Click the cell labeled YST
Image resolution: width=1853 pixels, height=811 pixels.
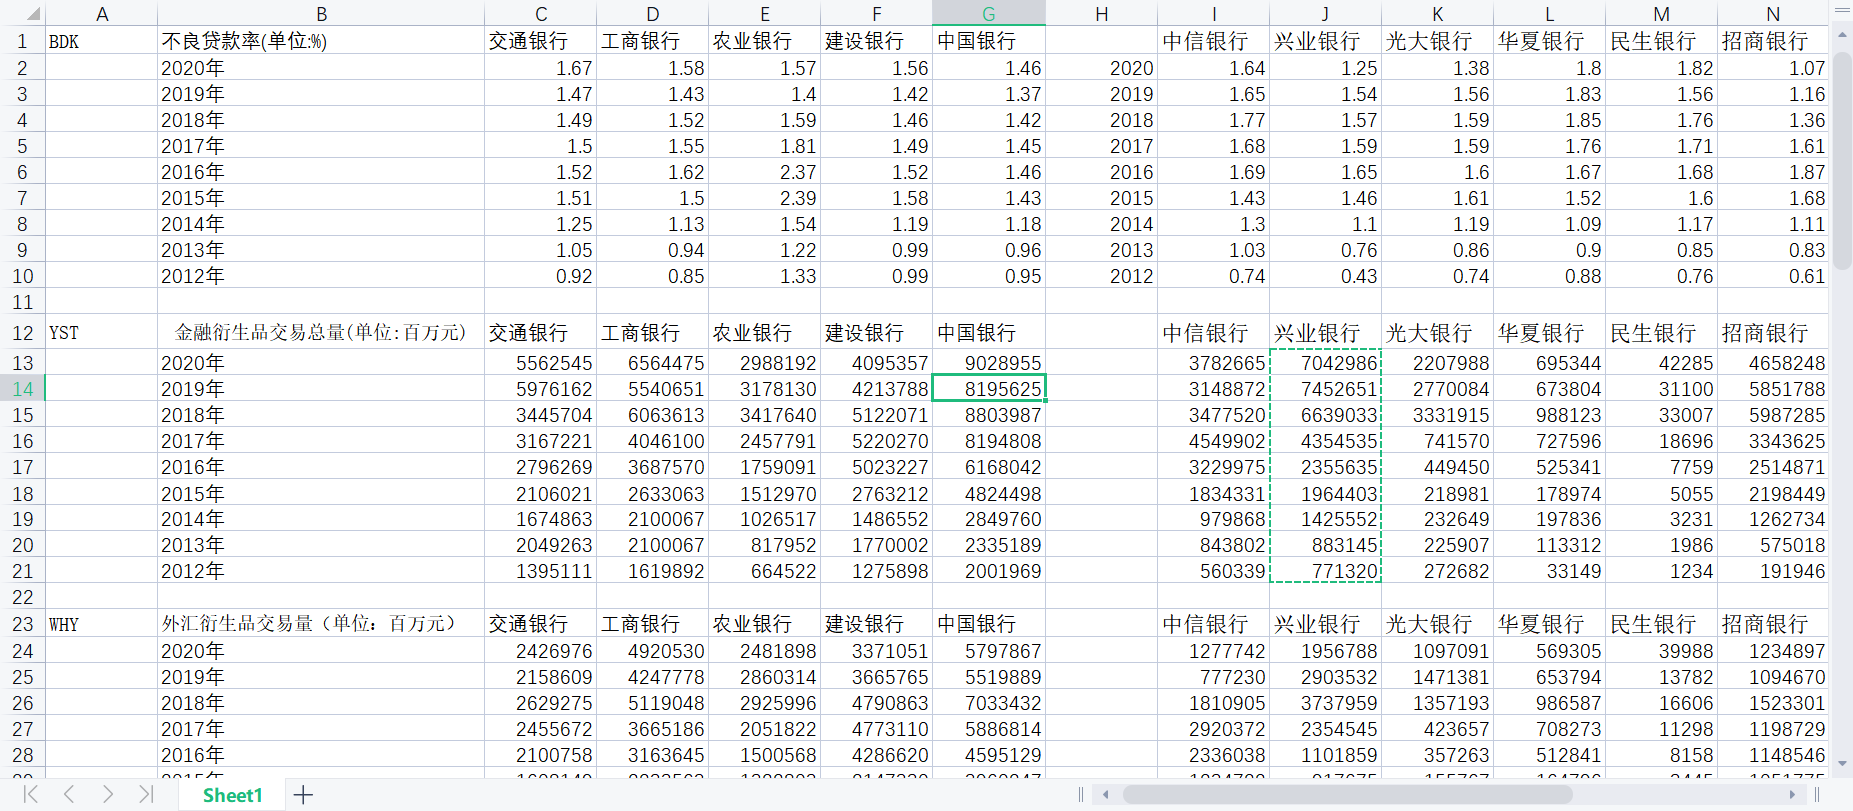(101, 332)
